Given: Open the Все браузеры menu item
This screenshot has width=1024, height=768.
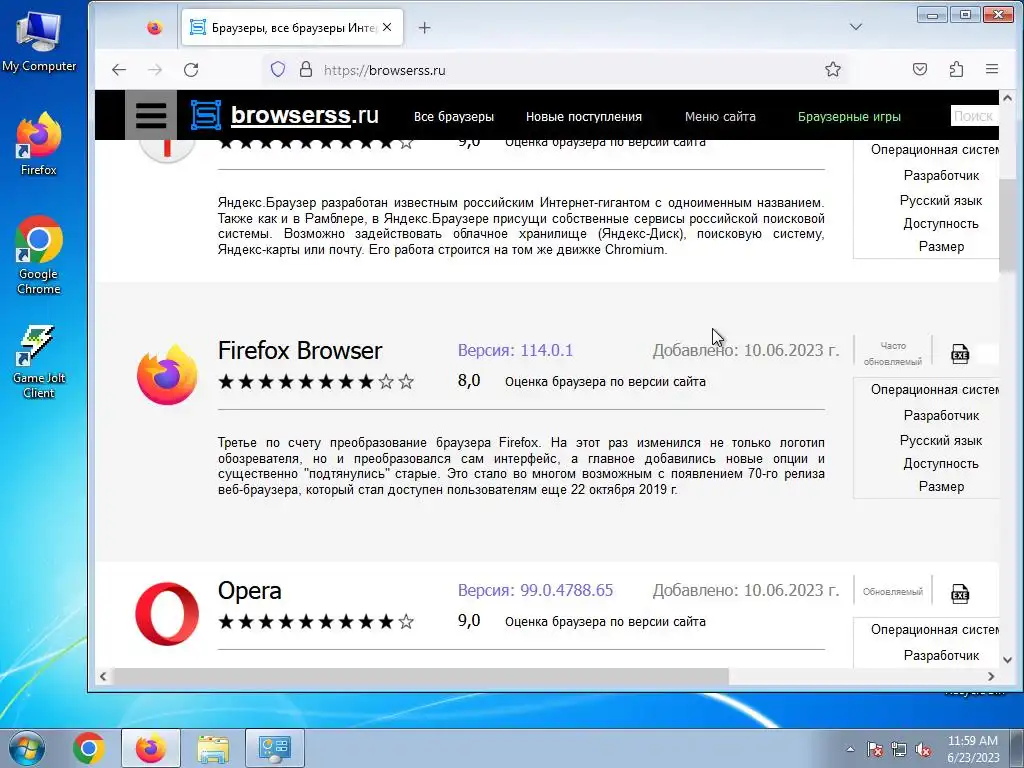Looking at the screenshot, I should [454, 116].
